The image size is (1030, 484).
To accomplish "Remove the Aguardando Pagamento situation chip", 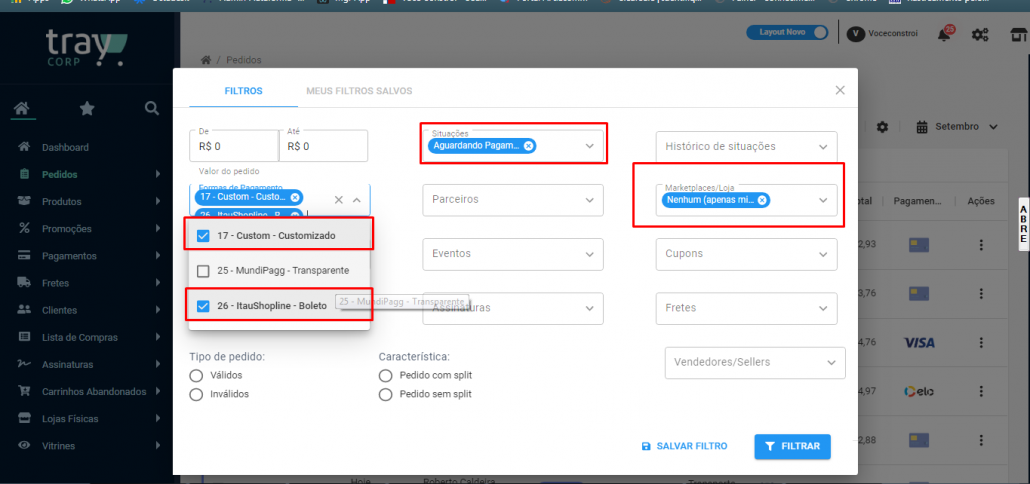I will (x=529, y=146).
